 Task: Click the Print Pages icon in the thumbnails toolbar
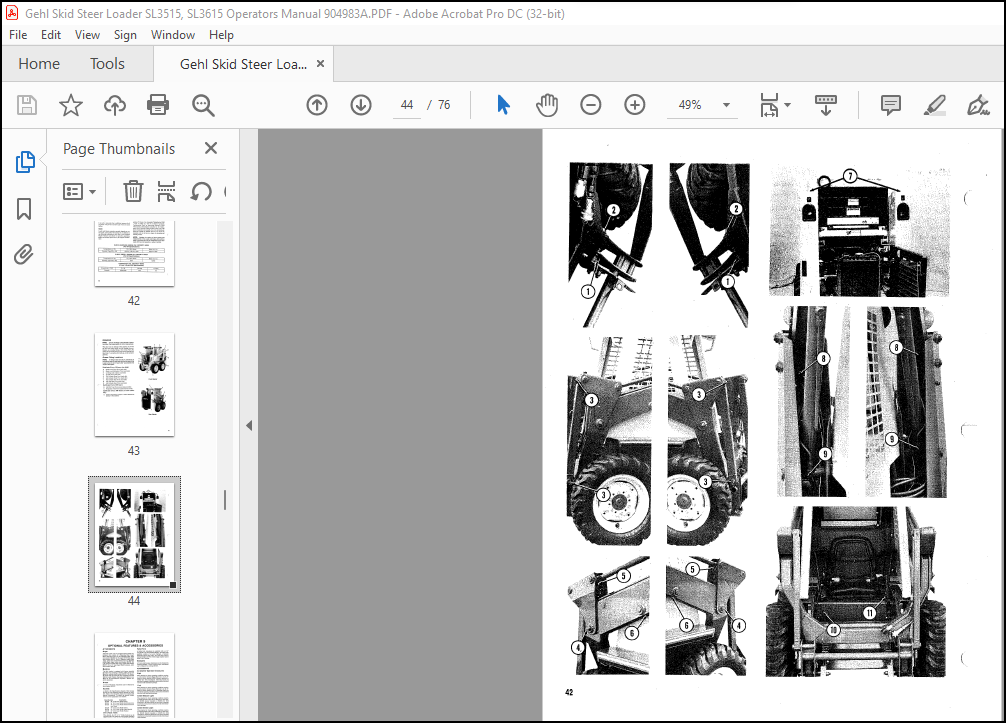point(166,191)
